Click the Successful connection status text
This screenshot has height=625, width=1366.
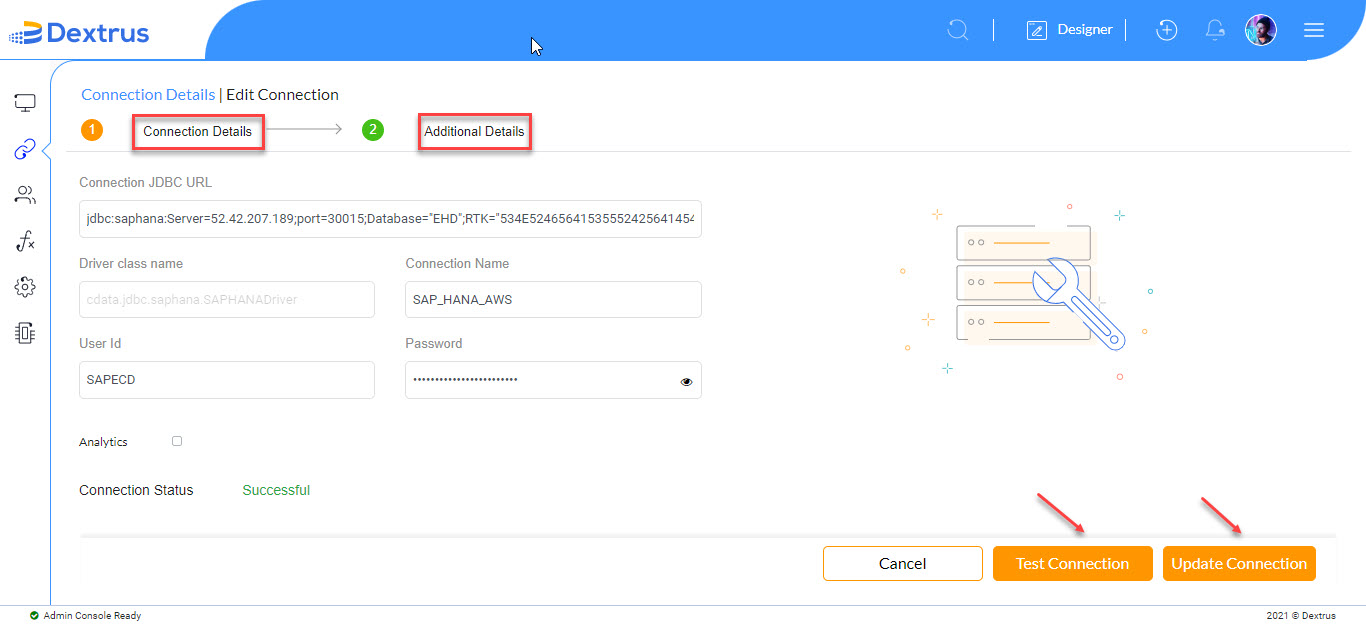[276, 490]
